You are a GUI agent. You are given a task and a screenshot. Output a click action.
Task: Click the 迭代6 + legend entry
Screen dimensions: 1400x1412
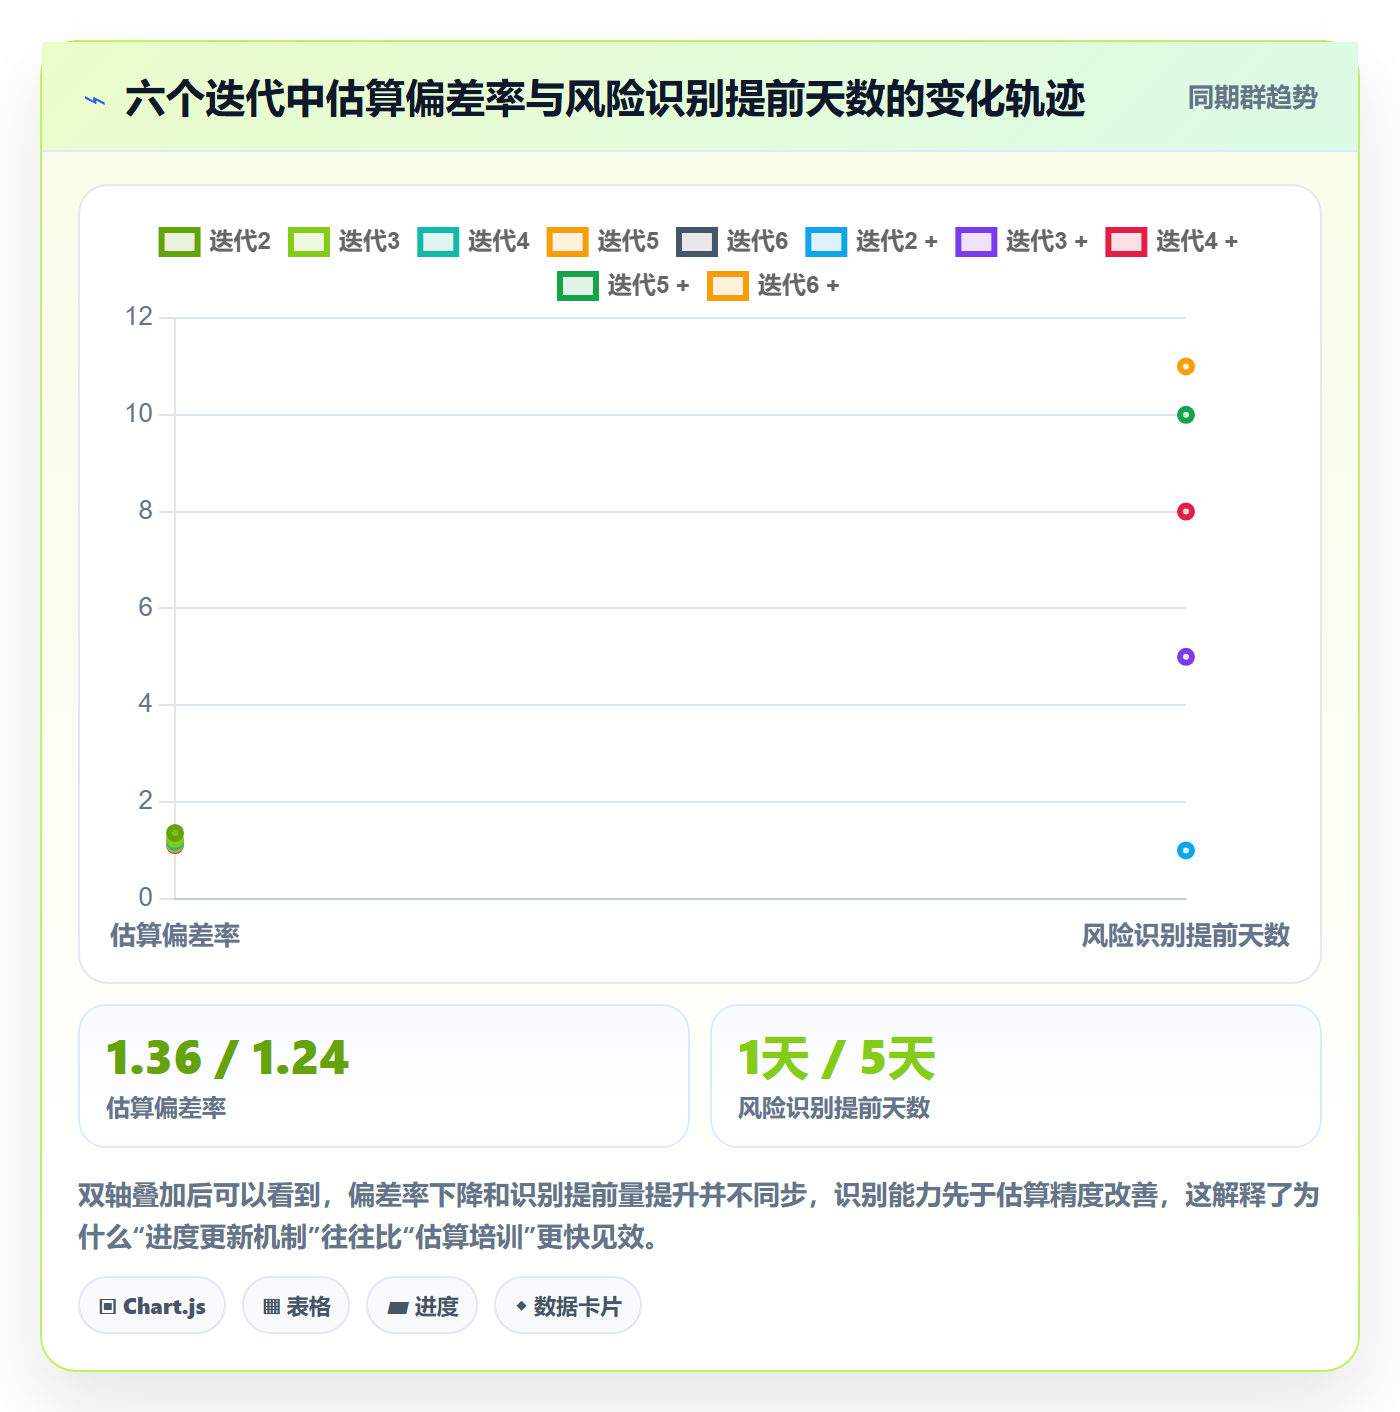(x=773, y=286)
